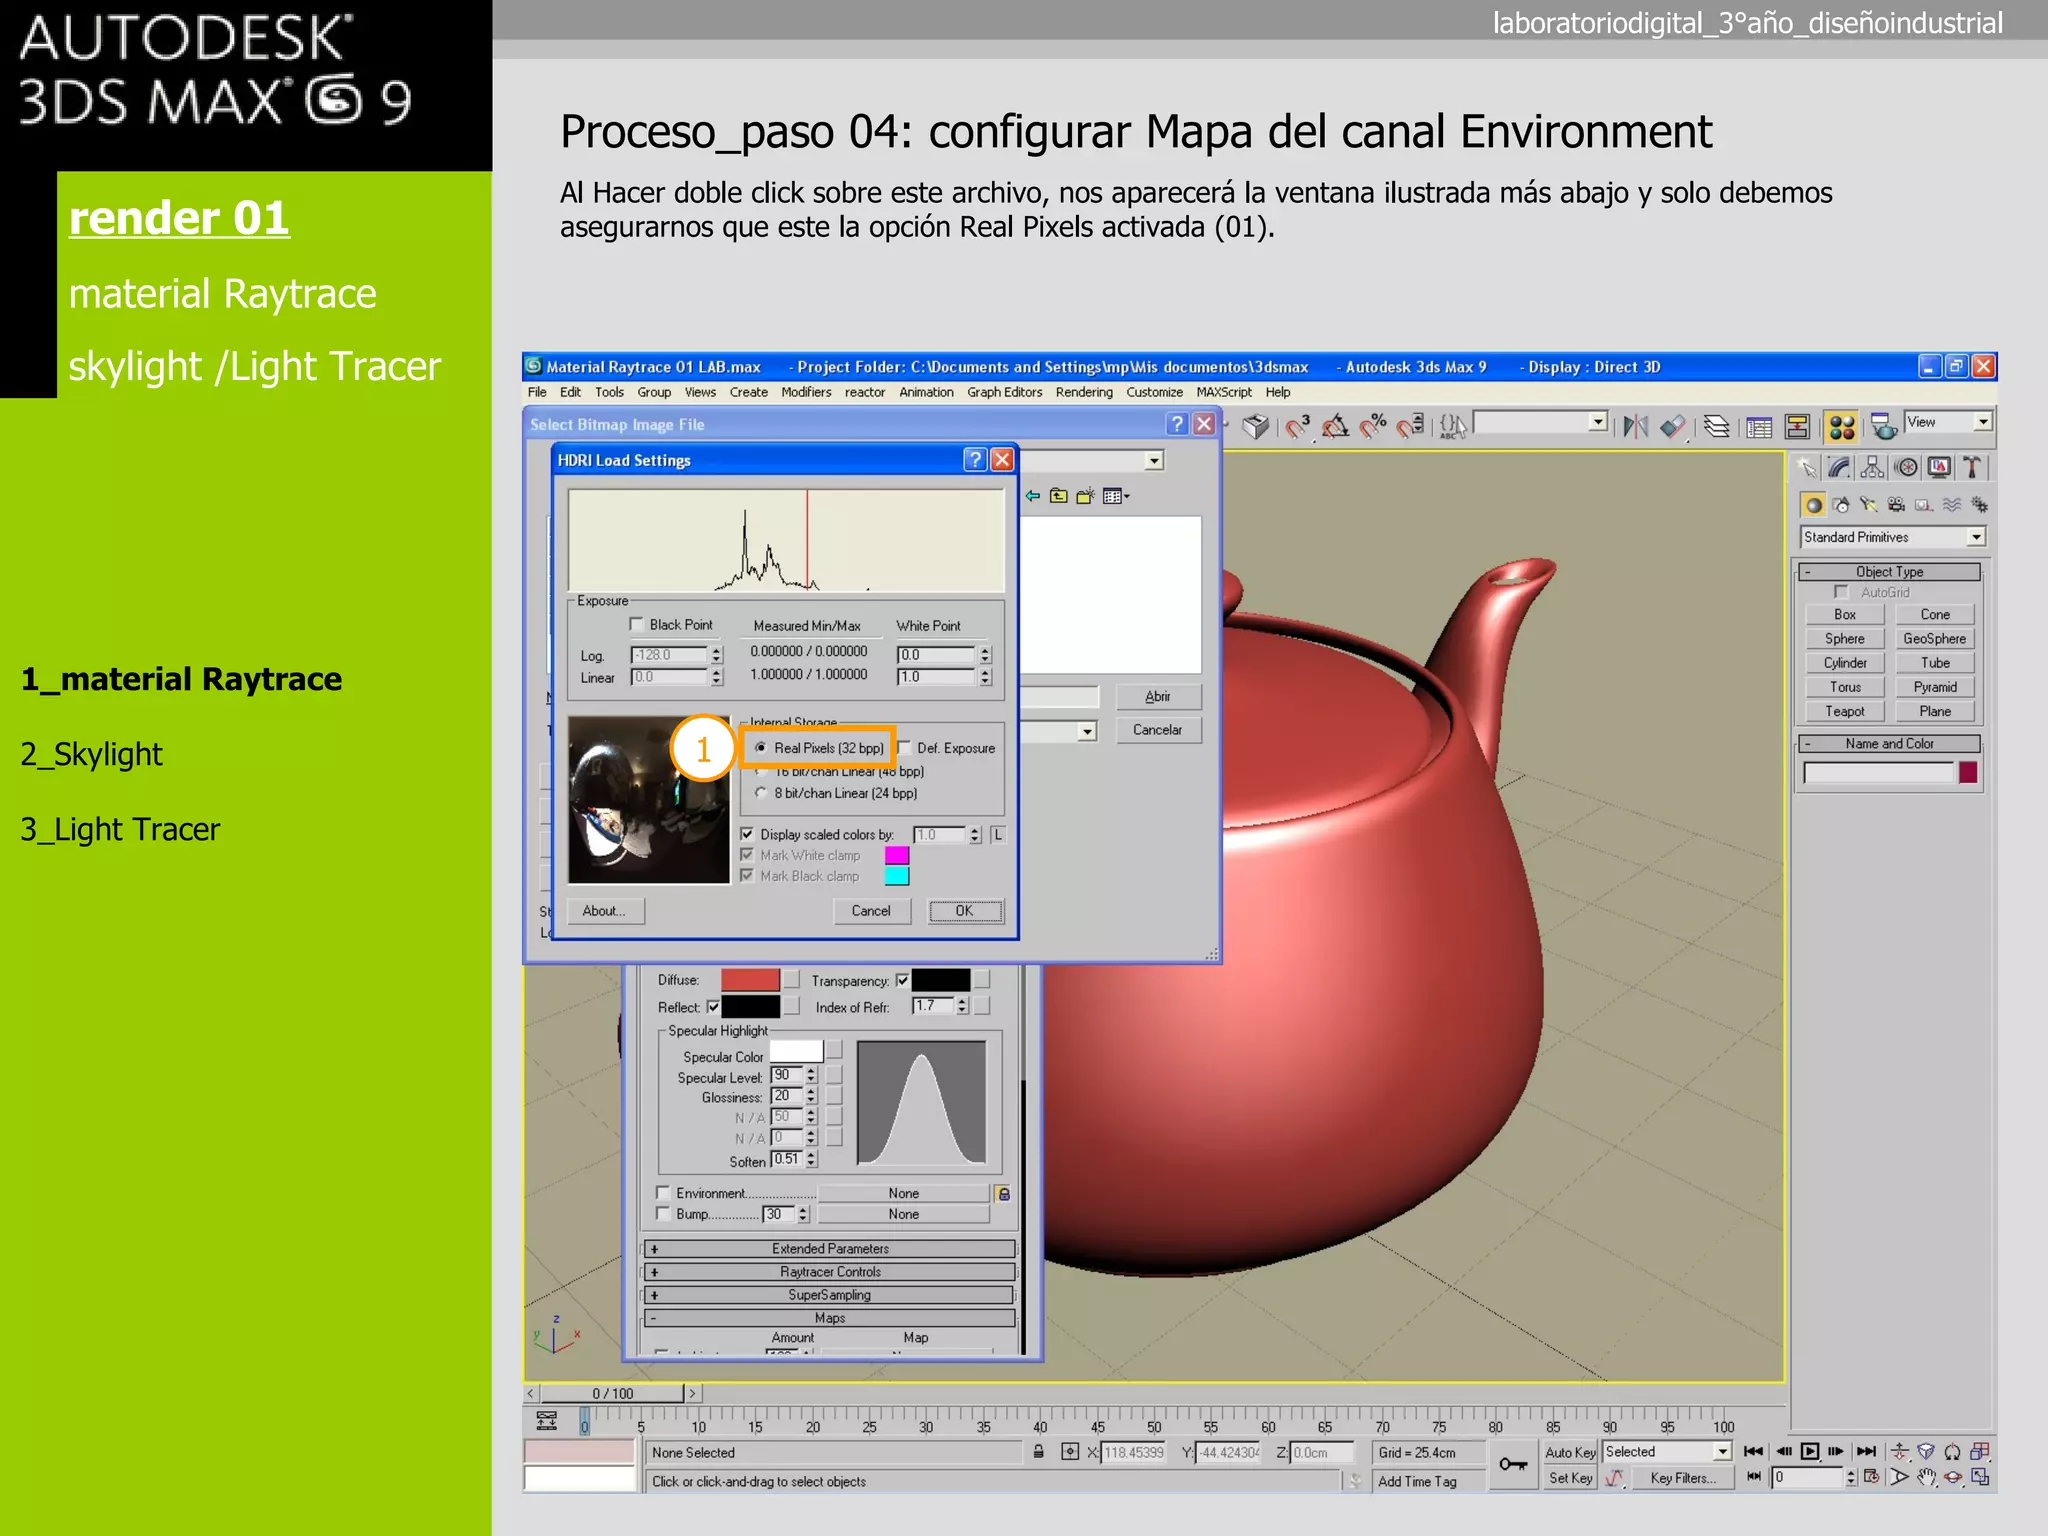This screenshot has width=2048, height=1536.
Task: Open Schematic View toolbar icon
Action: 1797,427
